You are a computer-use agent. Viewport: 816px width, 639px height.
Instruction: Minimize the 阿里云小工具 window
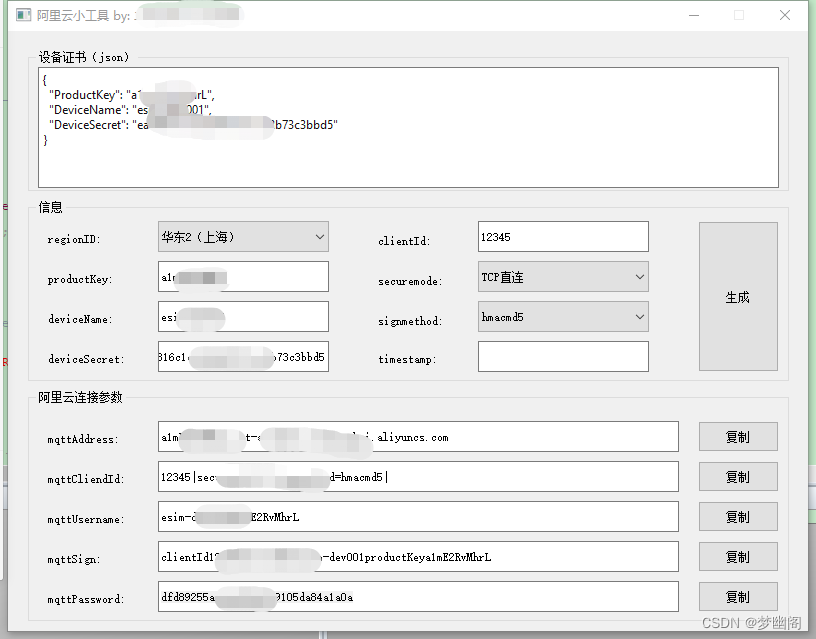point(694,15)
